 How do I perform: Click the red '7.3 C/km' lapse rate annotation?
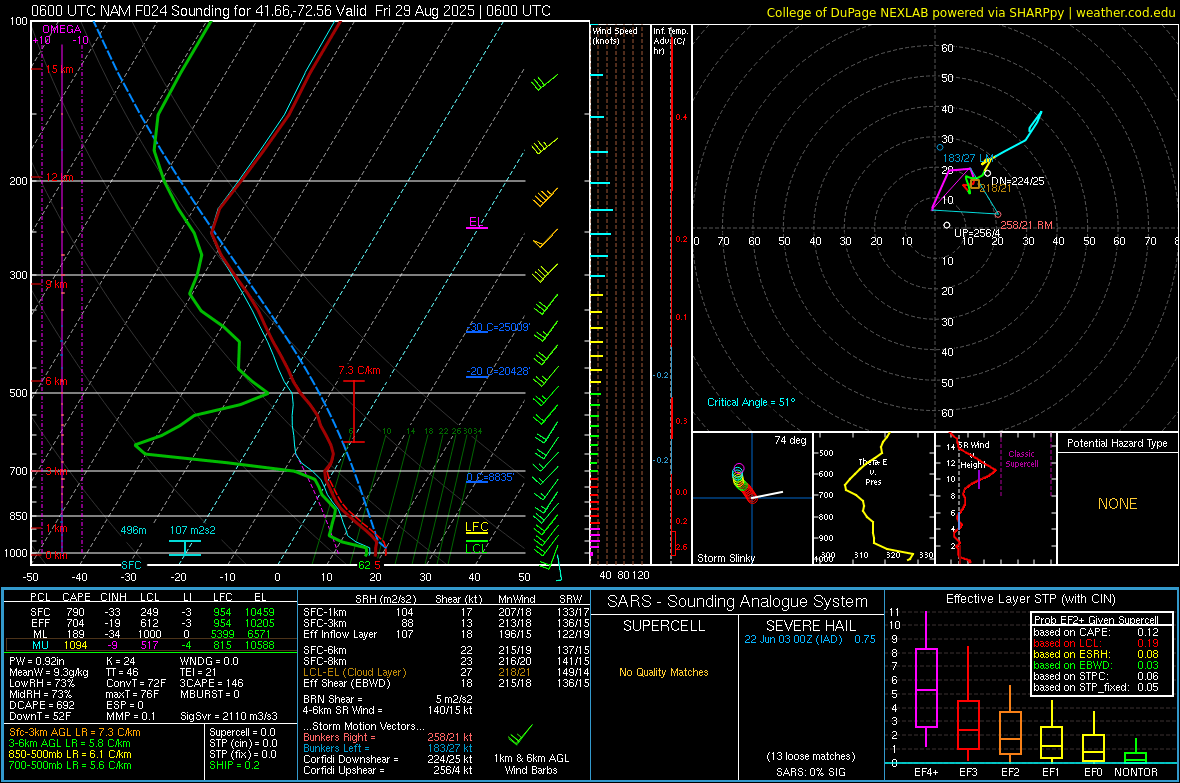[x=360, y=370]
